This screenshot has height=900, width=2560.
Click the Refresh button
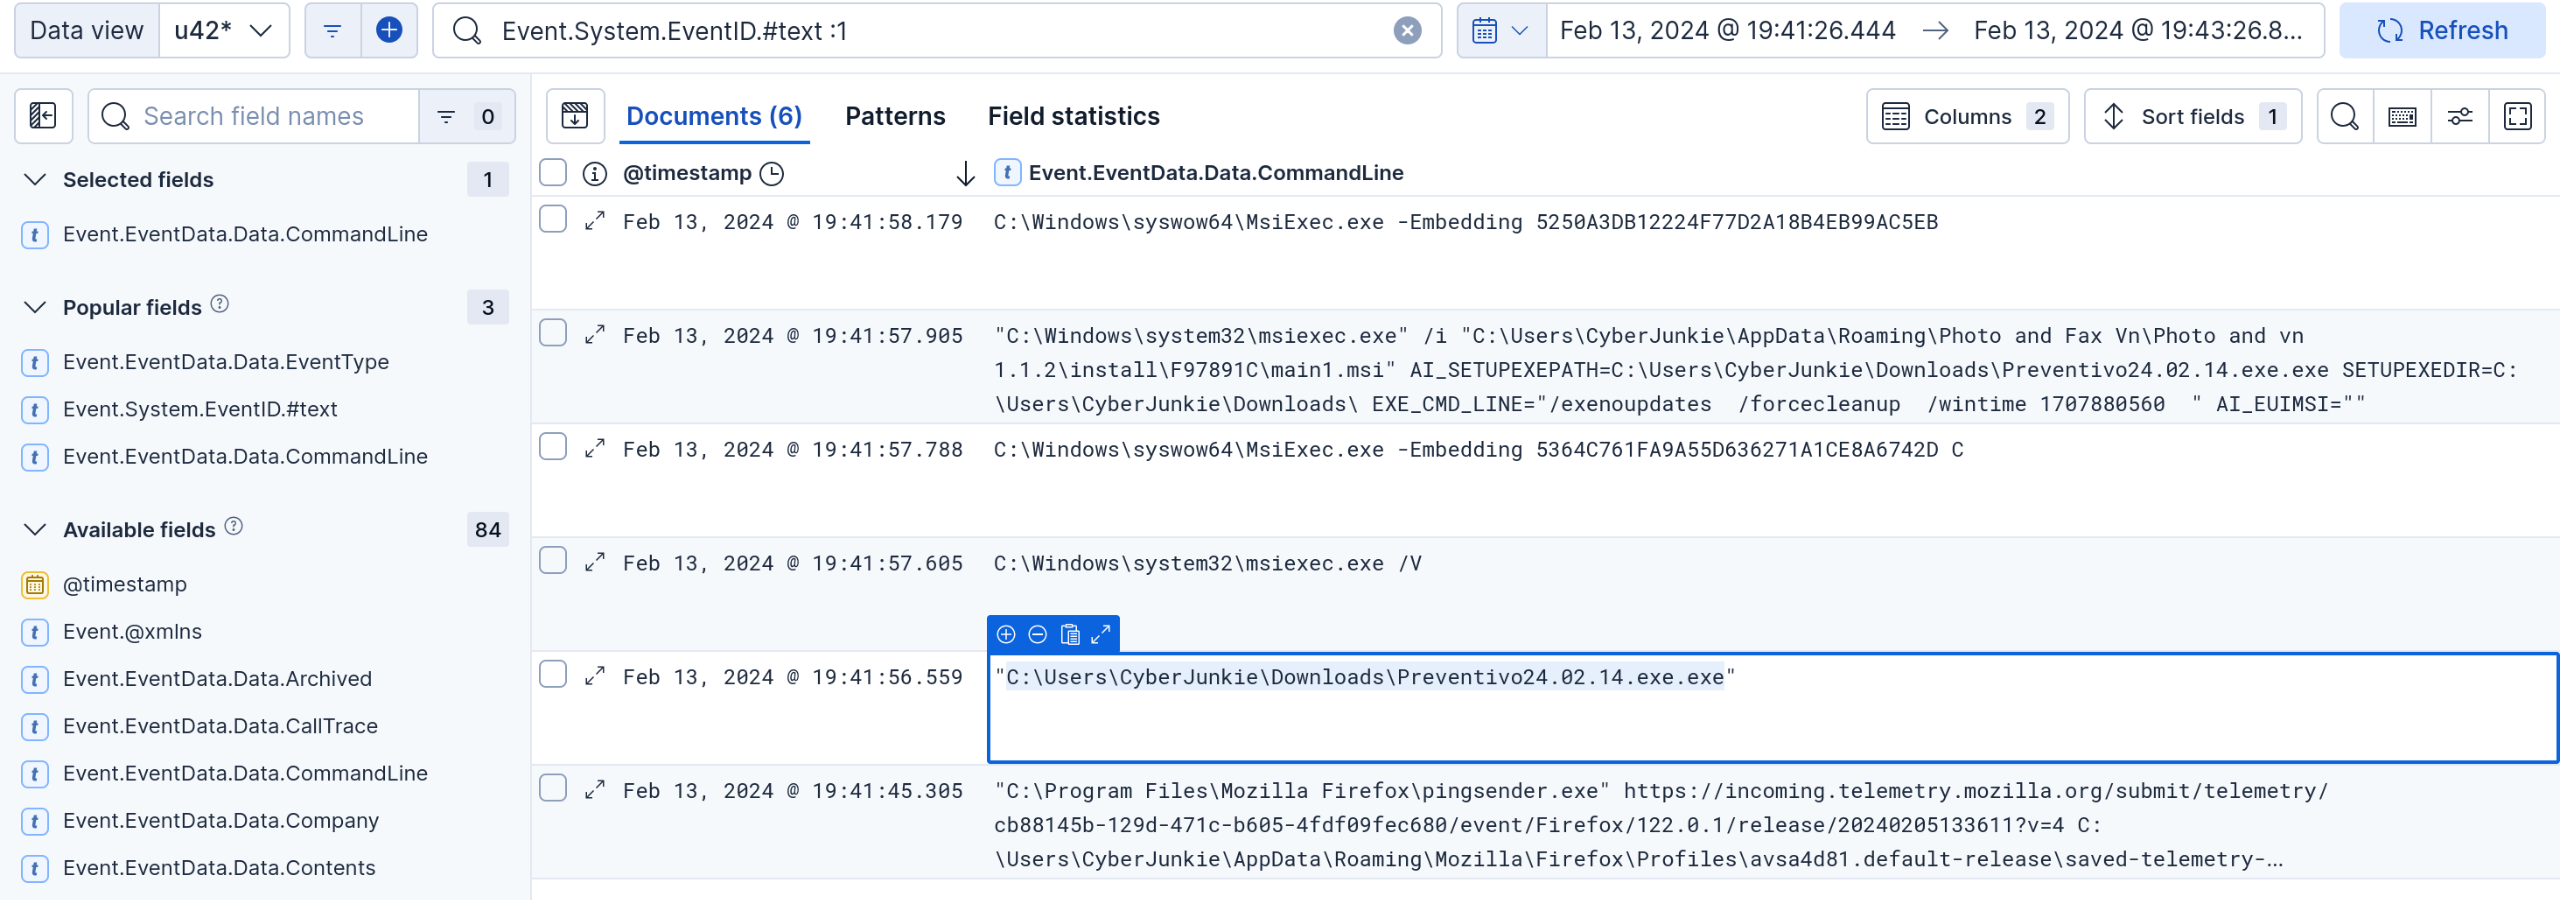tap(2441, 31)
